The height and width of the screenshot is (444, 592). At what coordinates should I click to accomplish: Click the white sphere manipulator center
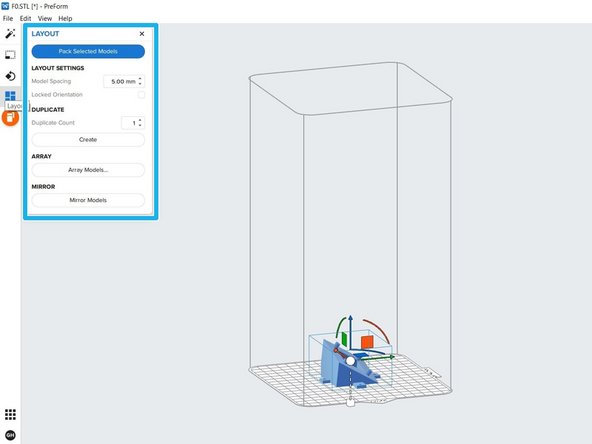tap(350, 361)
